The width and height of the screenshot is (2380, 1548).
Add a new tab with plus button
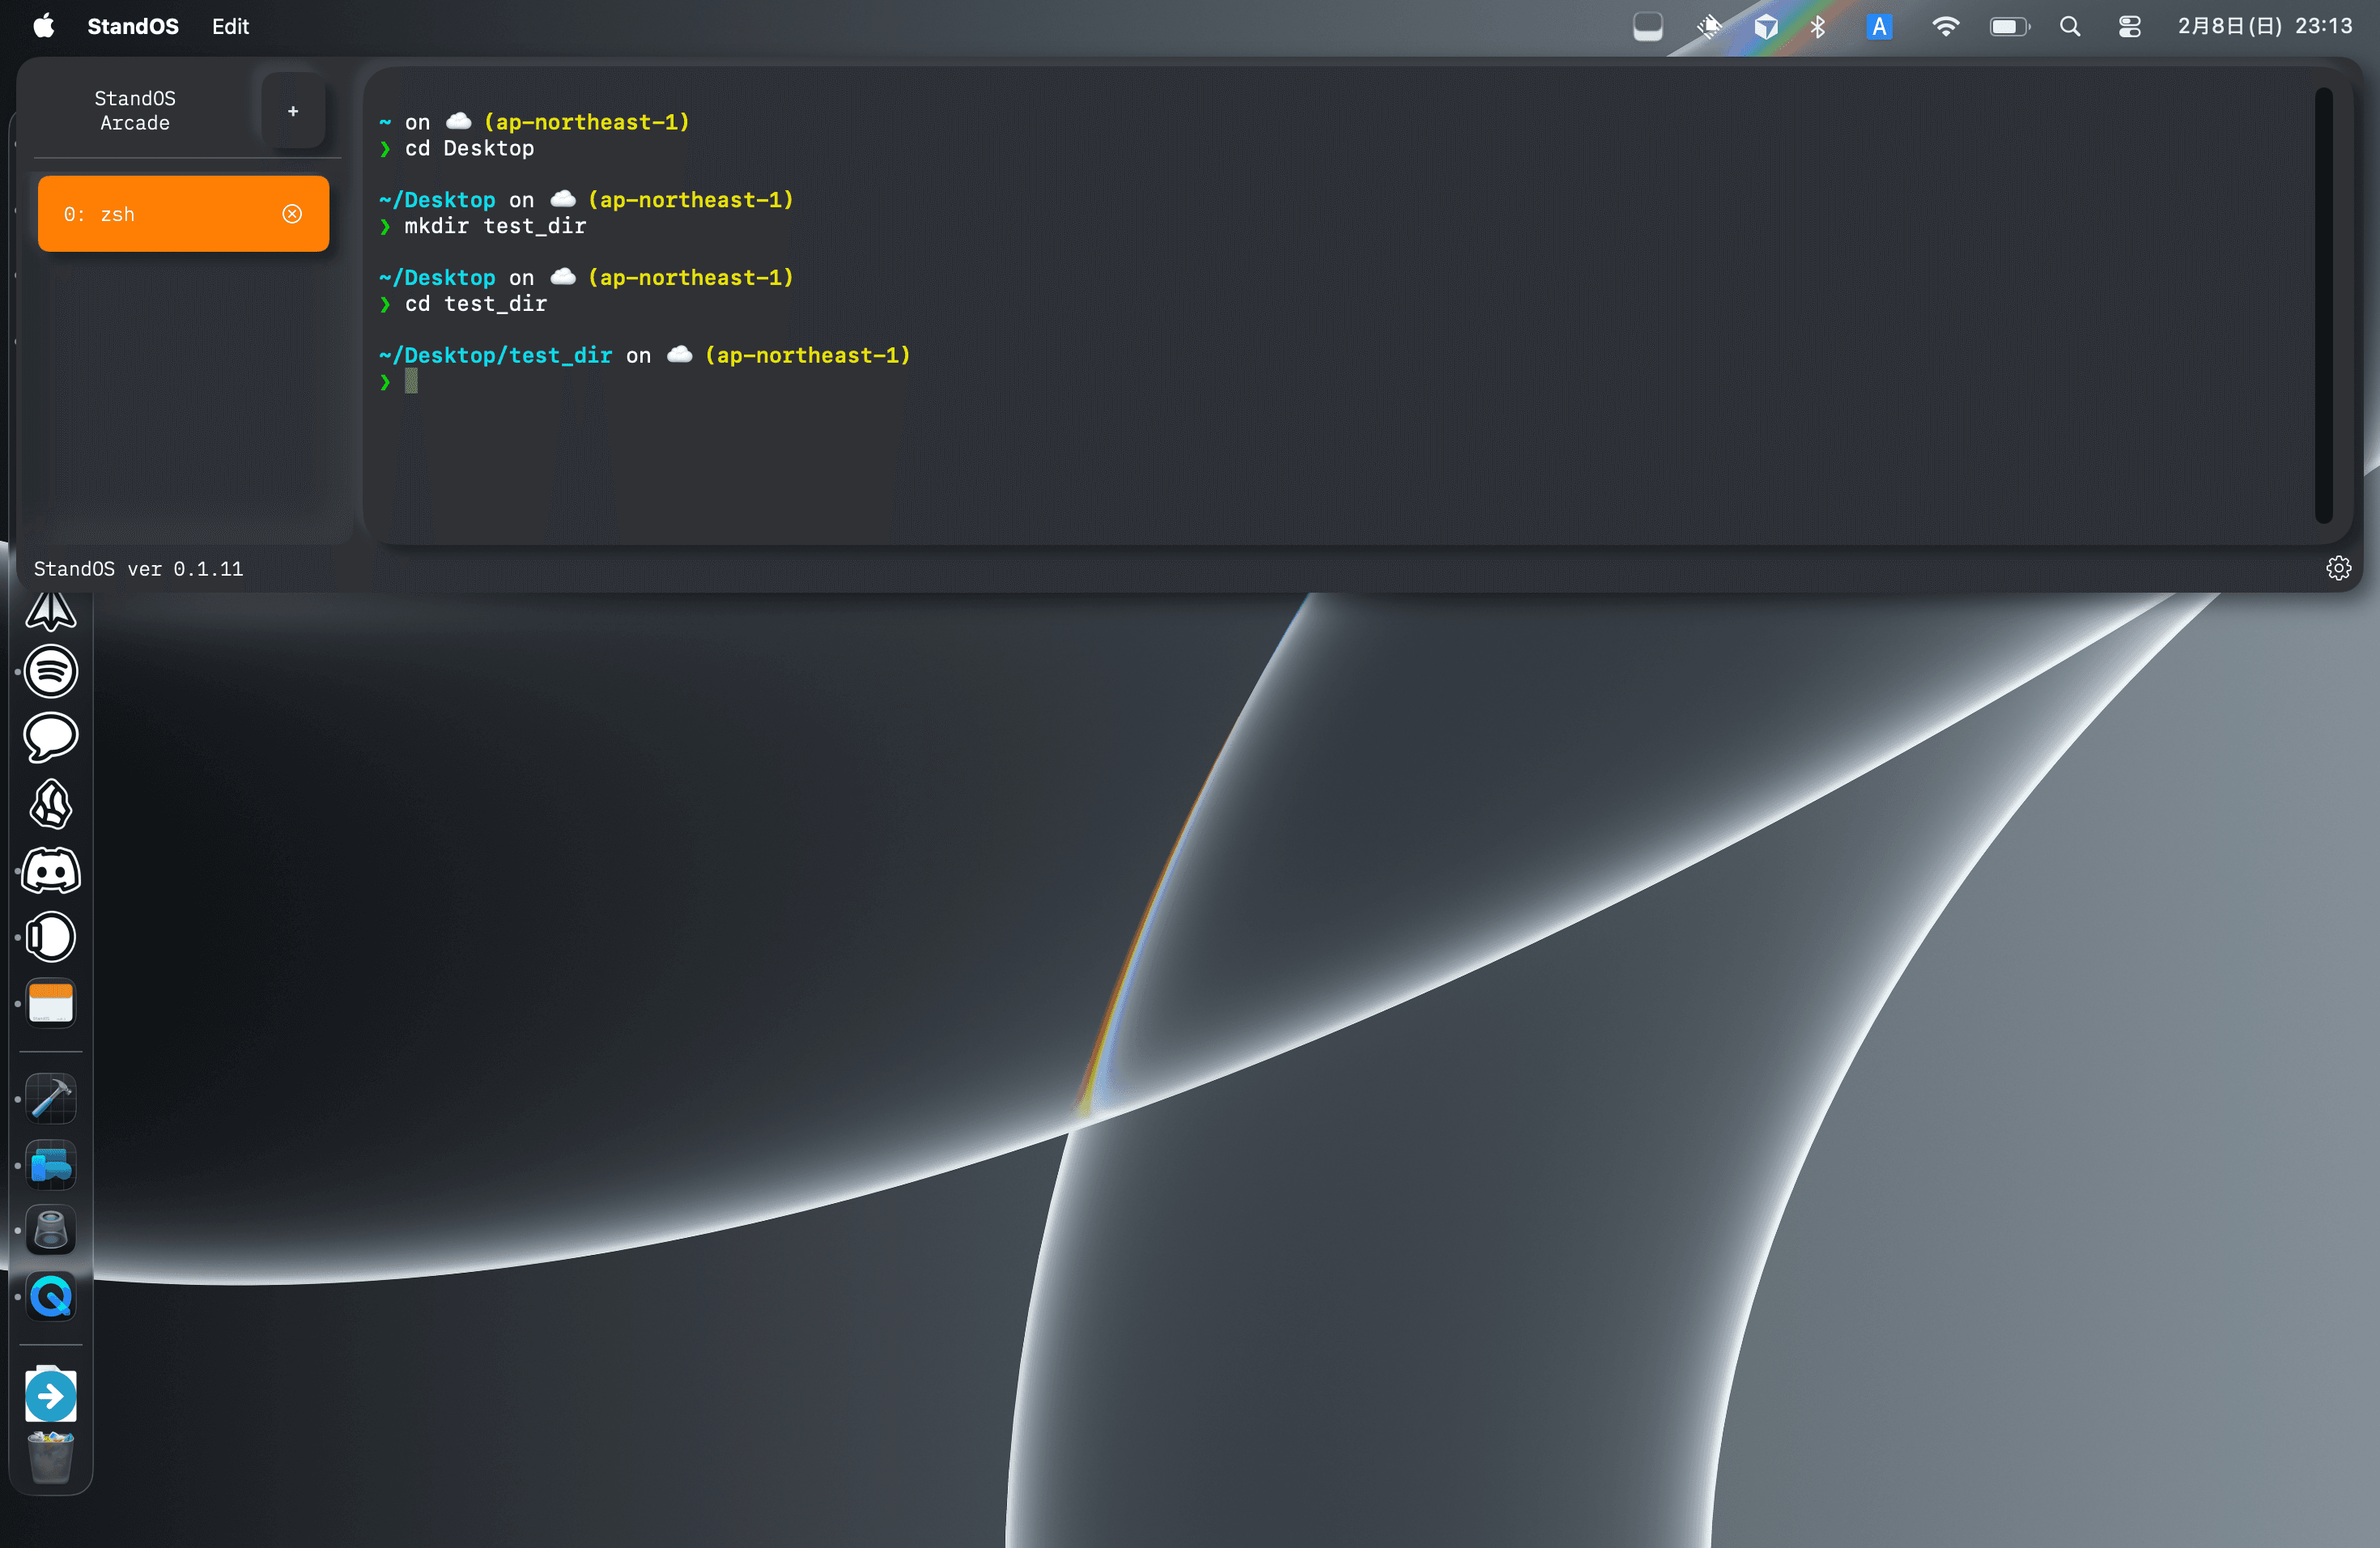[293, 111]
